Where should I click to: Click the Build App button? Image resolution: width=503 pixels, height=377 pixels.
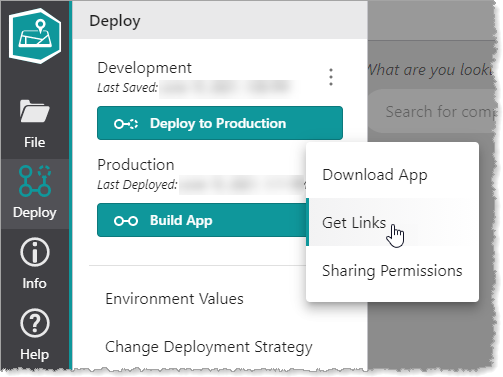(202, 220)
